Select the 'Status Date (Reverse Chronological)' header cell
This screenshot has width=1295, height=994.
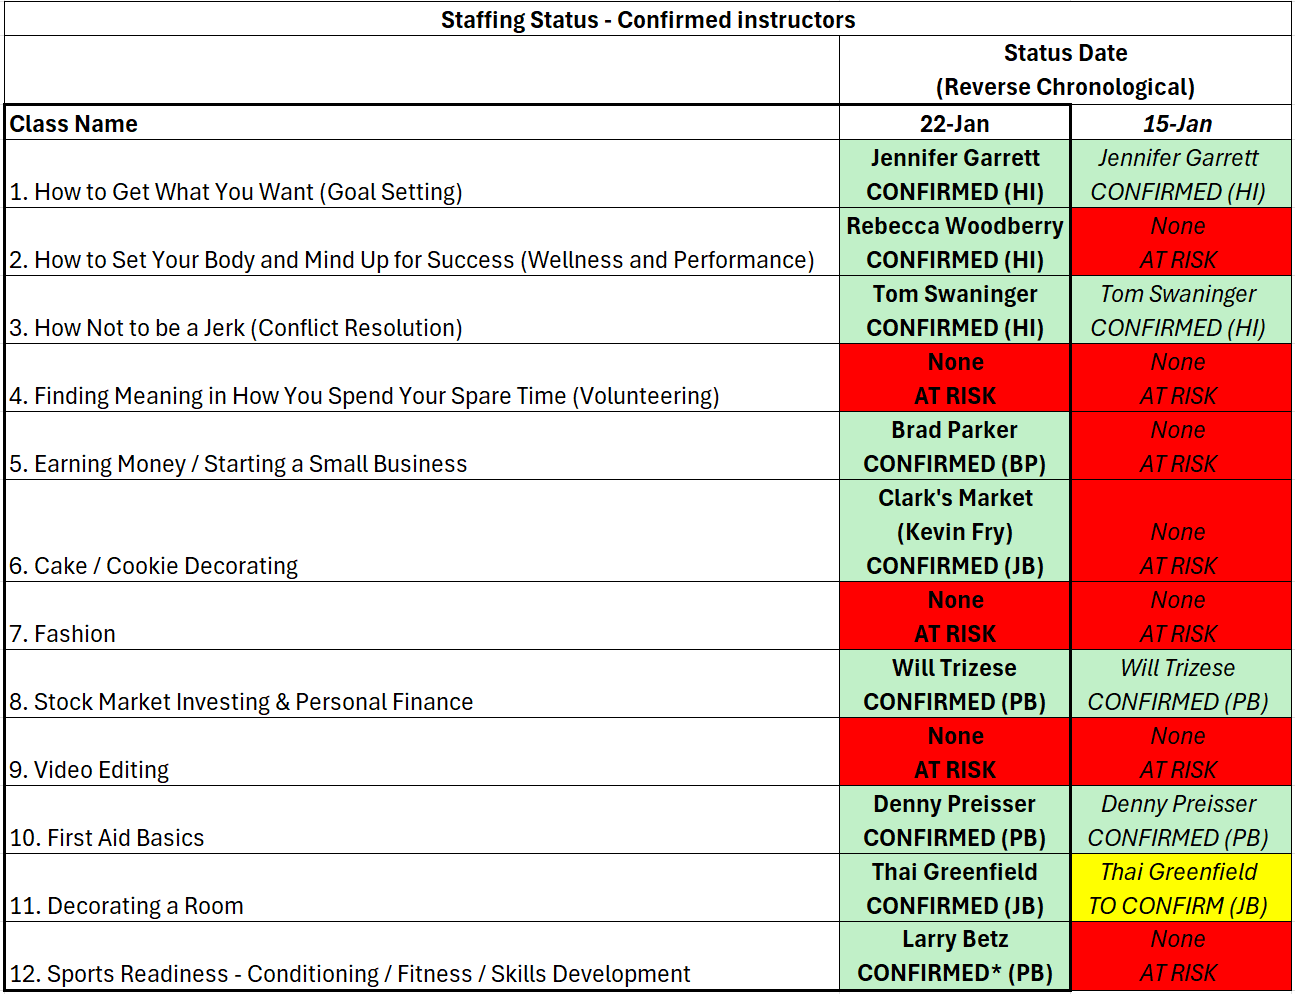pyautogui.click(x=1065, y=70)
